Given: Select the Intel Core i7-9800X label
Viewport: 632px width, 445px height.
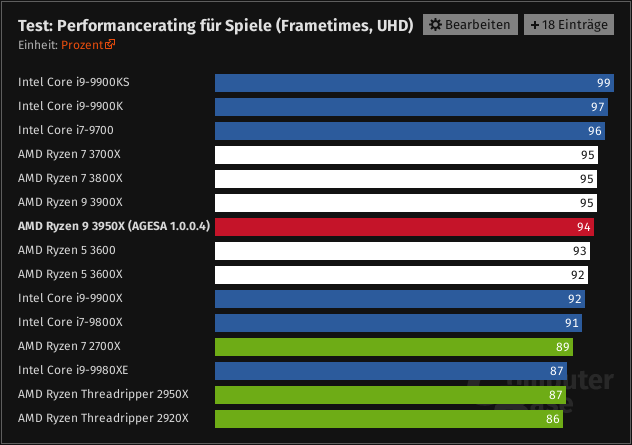Looking at the screenshot, I should coord(70,322).
